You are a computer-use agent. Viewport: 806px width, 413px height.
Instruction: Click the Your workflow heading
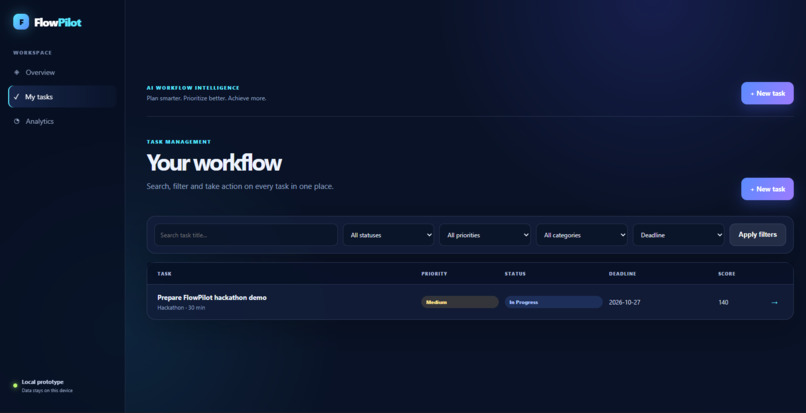[214, 163]
